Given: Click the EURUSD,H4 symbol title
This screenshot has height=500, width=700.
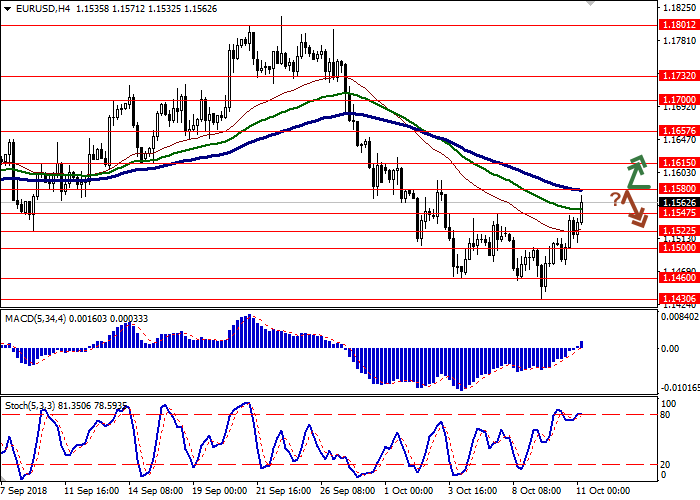Looking at the screenshot, I should click(x=42, y=8).
